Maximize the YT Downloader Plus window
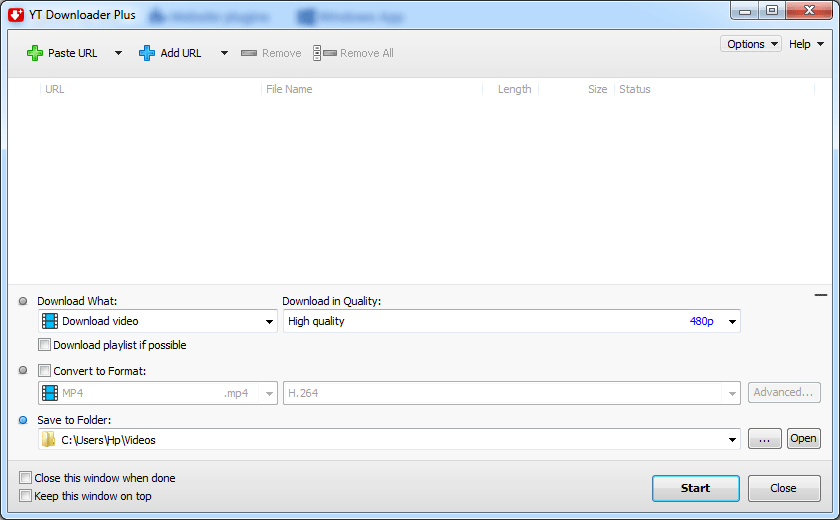 [x=771, y=11]
